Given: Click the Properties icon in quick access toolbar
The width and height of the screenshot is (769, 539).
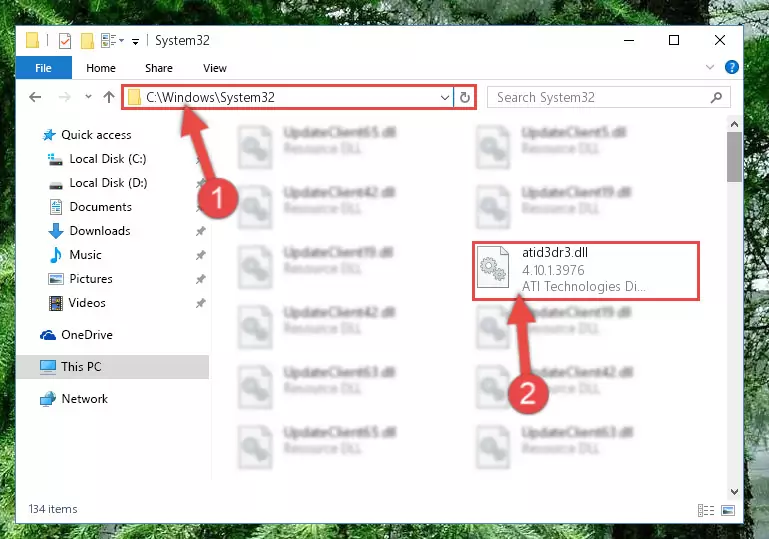Looking at the screenshot, I should 65,41.
